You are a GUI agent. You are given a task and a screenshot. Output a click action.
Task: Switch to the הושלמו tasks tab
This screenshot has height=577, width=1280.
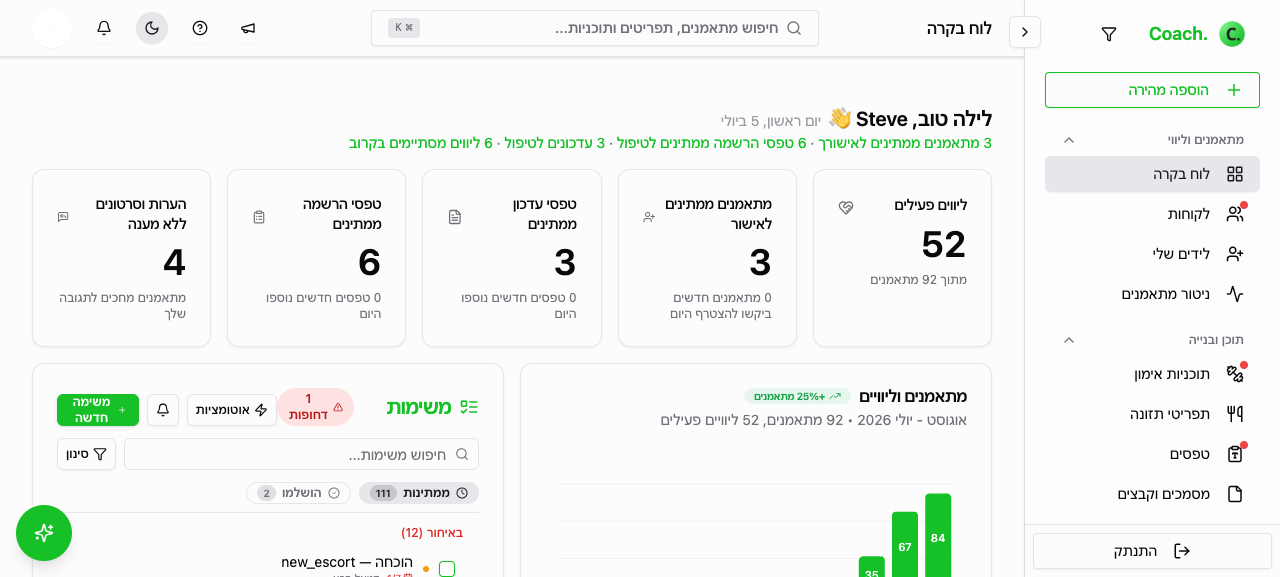(x=298, y=493)
